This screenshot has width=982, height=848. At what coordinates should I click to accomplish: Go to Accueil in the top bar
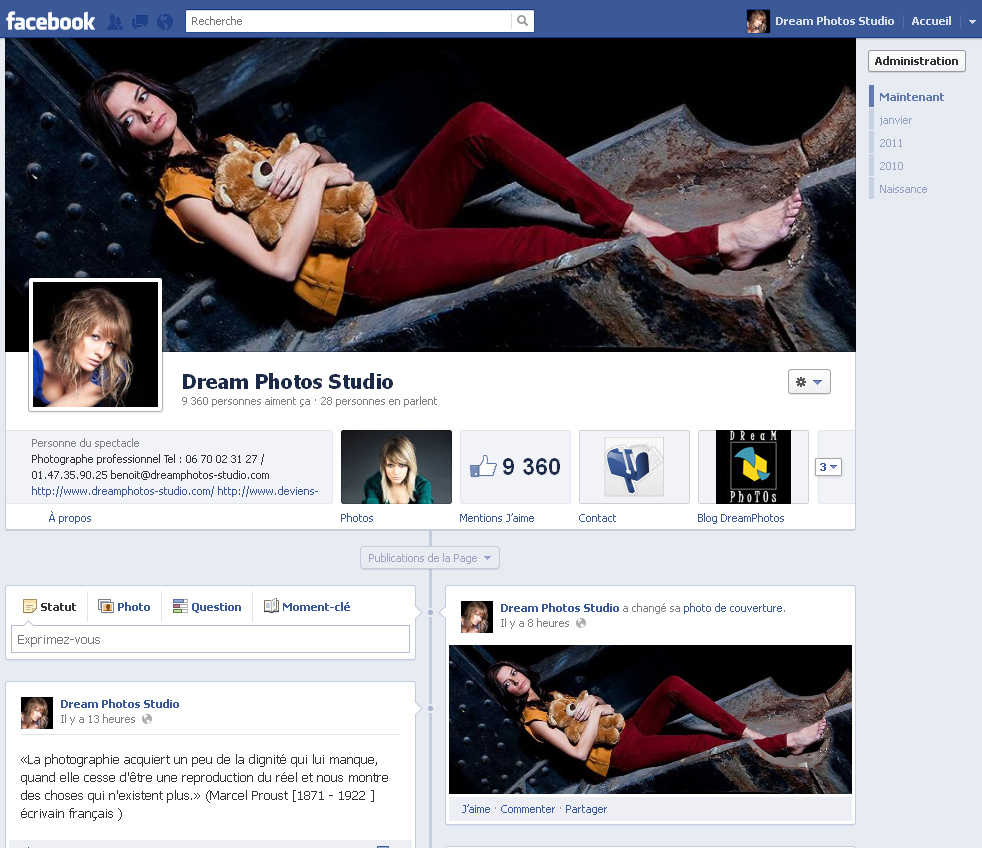[931, 21]
